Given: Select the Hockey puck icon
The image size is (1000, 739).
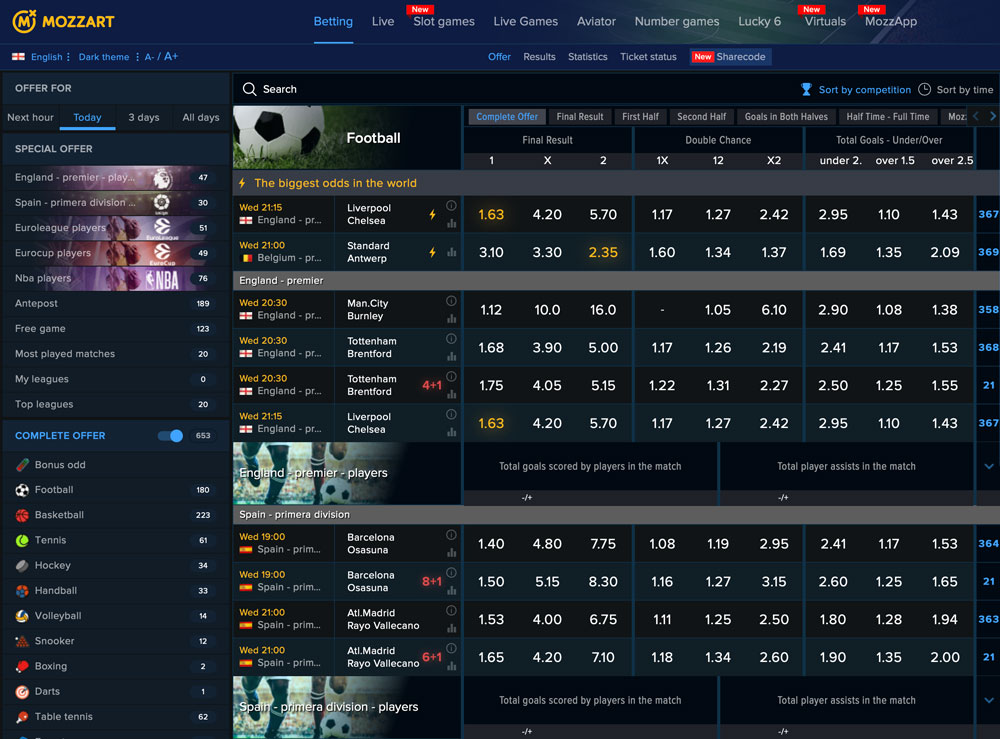Looking at the screenshot, I should (22, 566).
